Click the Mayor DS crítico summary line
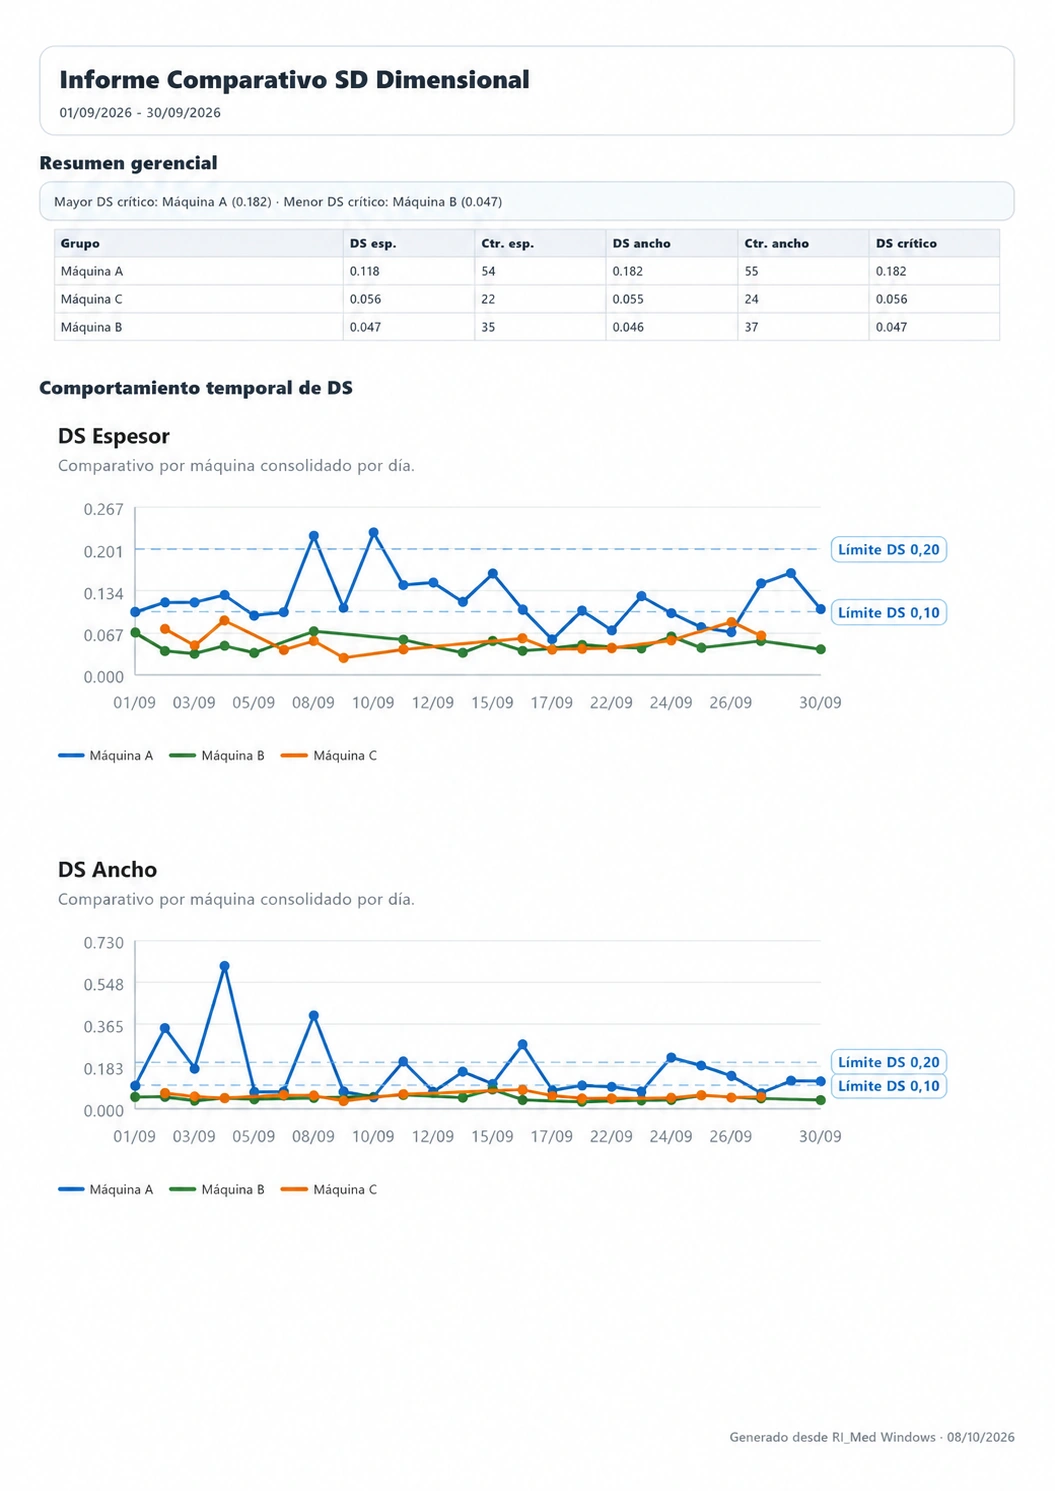This screenshot has width=1055, height=1491. click(x=278, y=202)
